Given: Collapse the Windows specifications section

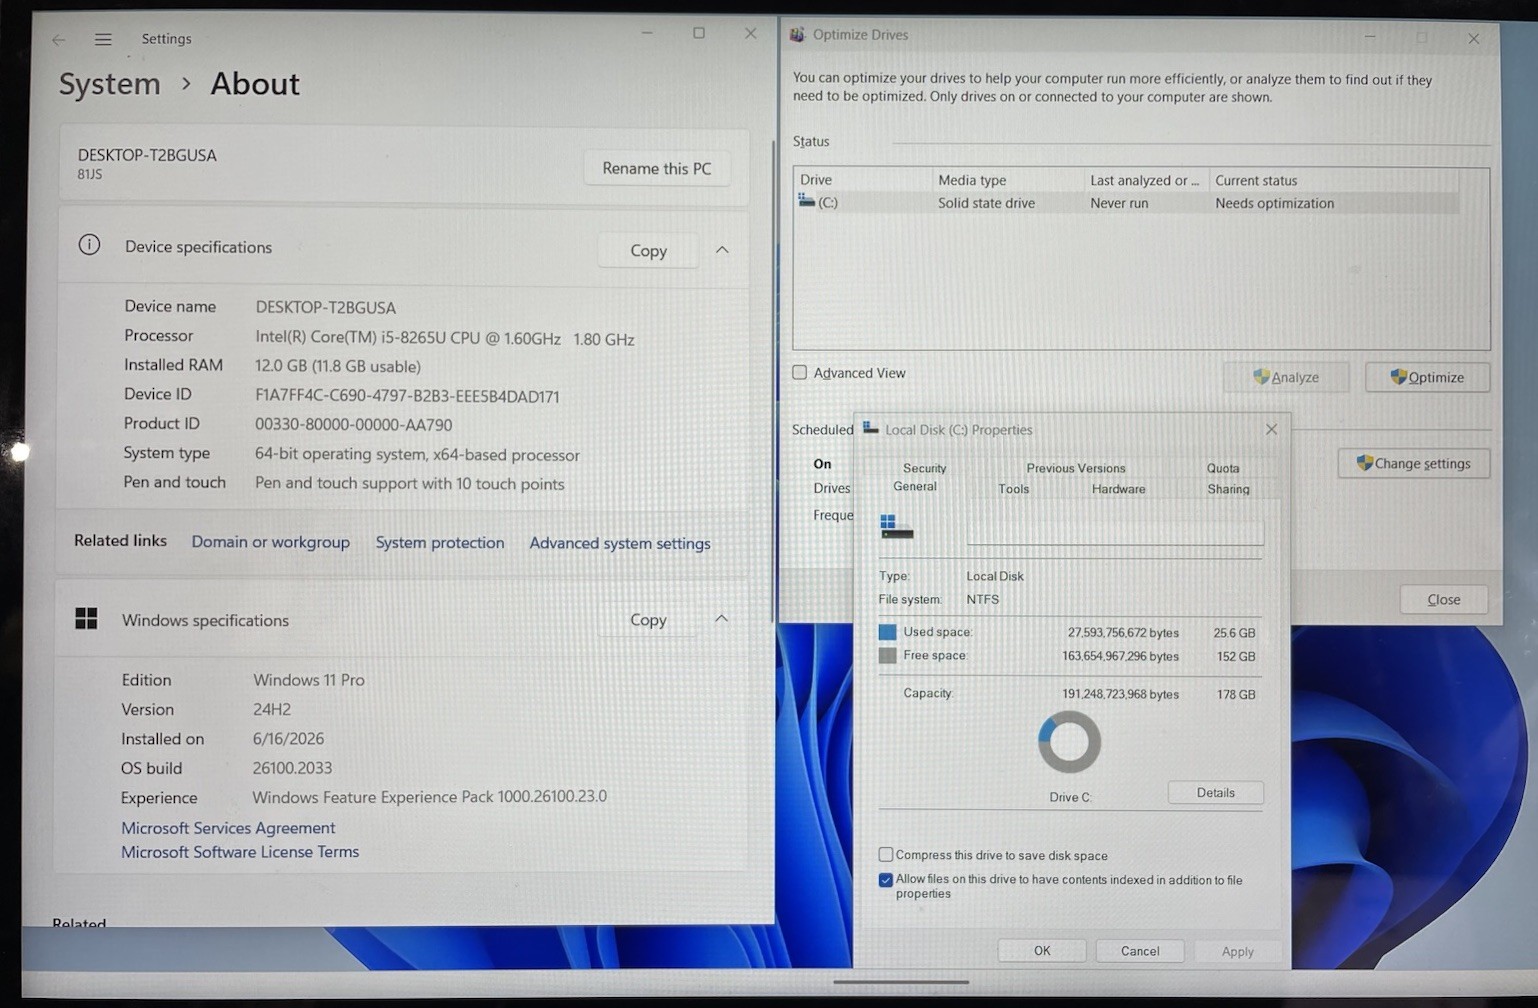Looking at the screenshot, I should coord(721,619).
